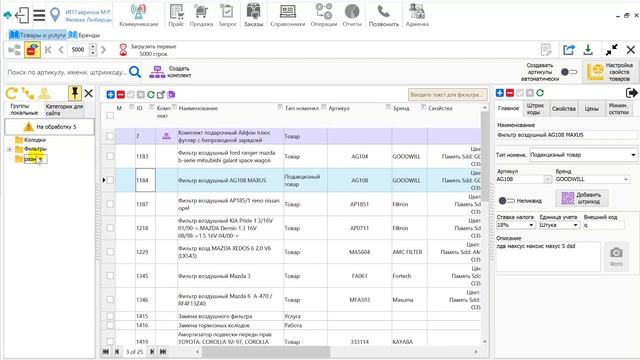Delete row with red minus in table
The width and height of the screenshot is (640, 360).
[121, 95]
